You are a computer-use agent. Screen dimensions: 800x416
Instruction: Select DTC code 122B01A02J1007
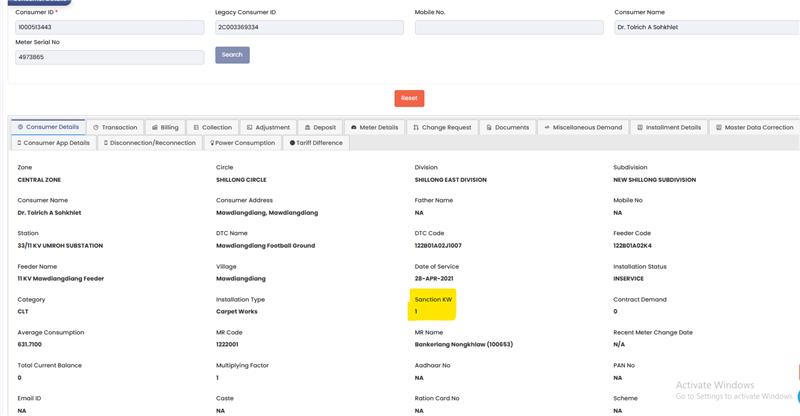tap(438, 246)
